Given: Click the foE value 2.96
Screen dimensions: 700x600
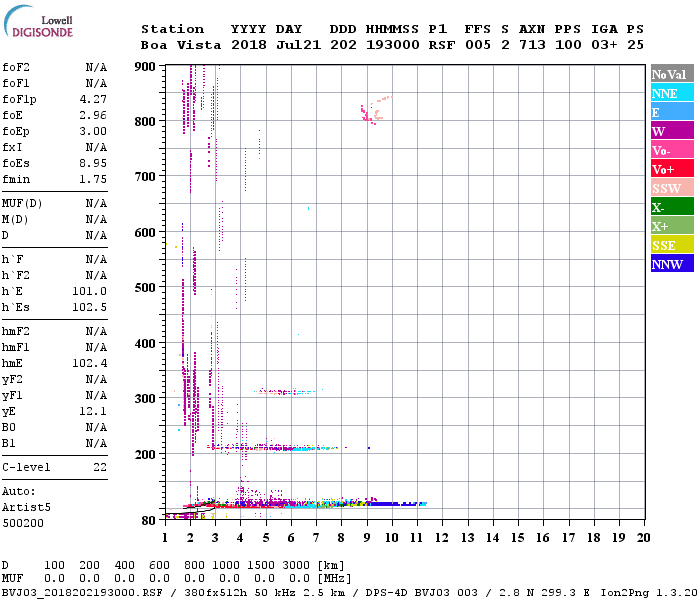Looking at the screenshot, I should point(93,115).
